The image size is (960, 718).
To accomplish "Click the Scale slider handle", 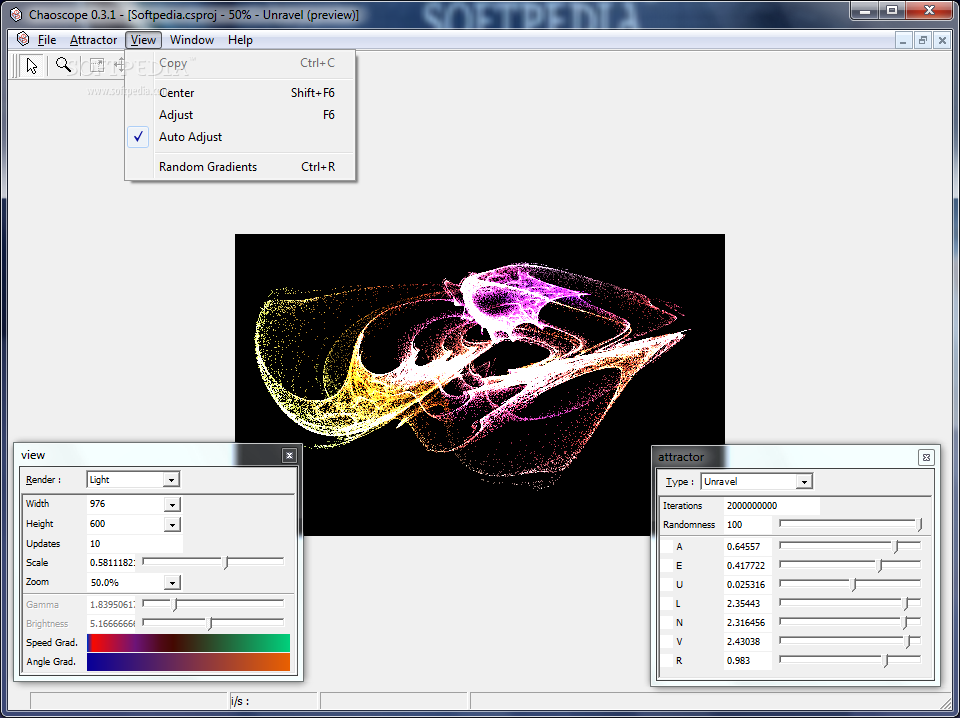I will [226, 563].
